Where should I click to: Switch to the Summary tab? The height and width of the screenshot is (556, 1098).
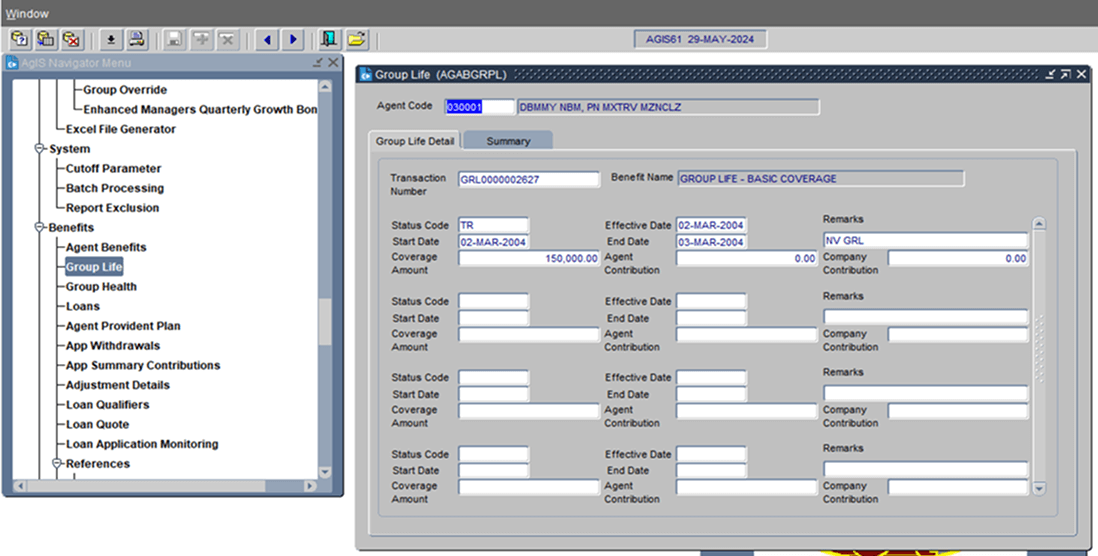tap(508, 141)
